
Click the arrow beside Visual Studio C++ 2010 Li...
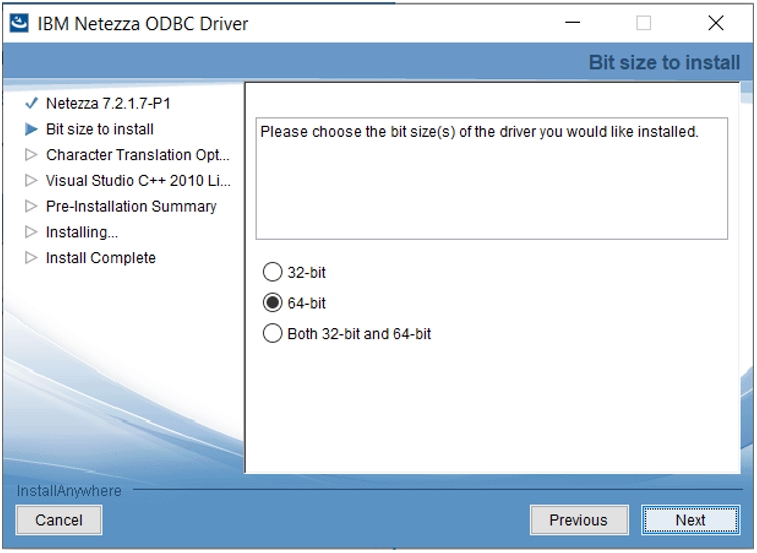coord(31,180)
